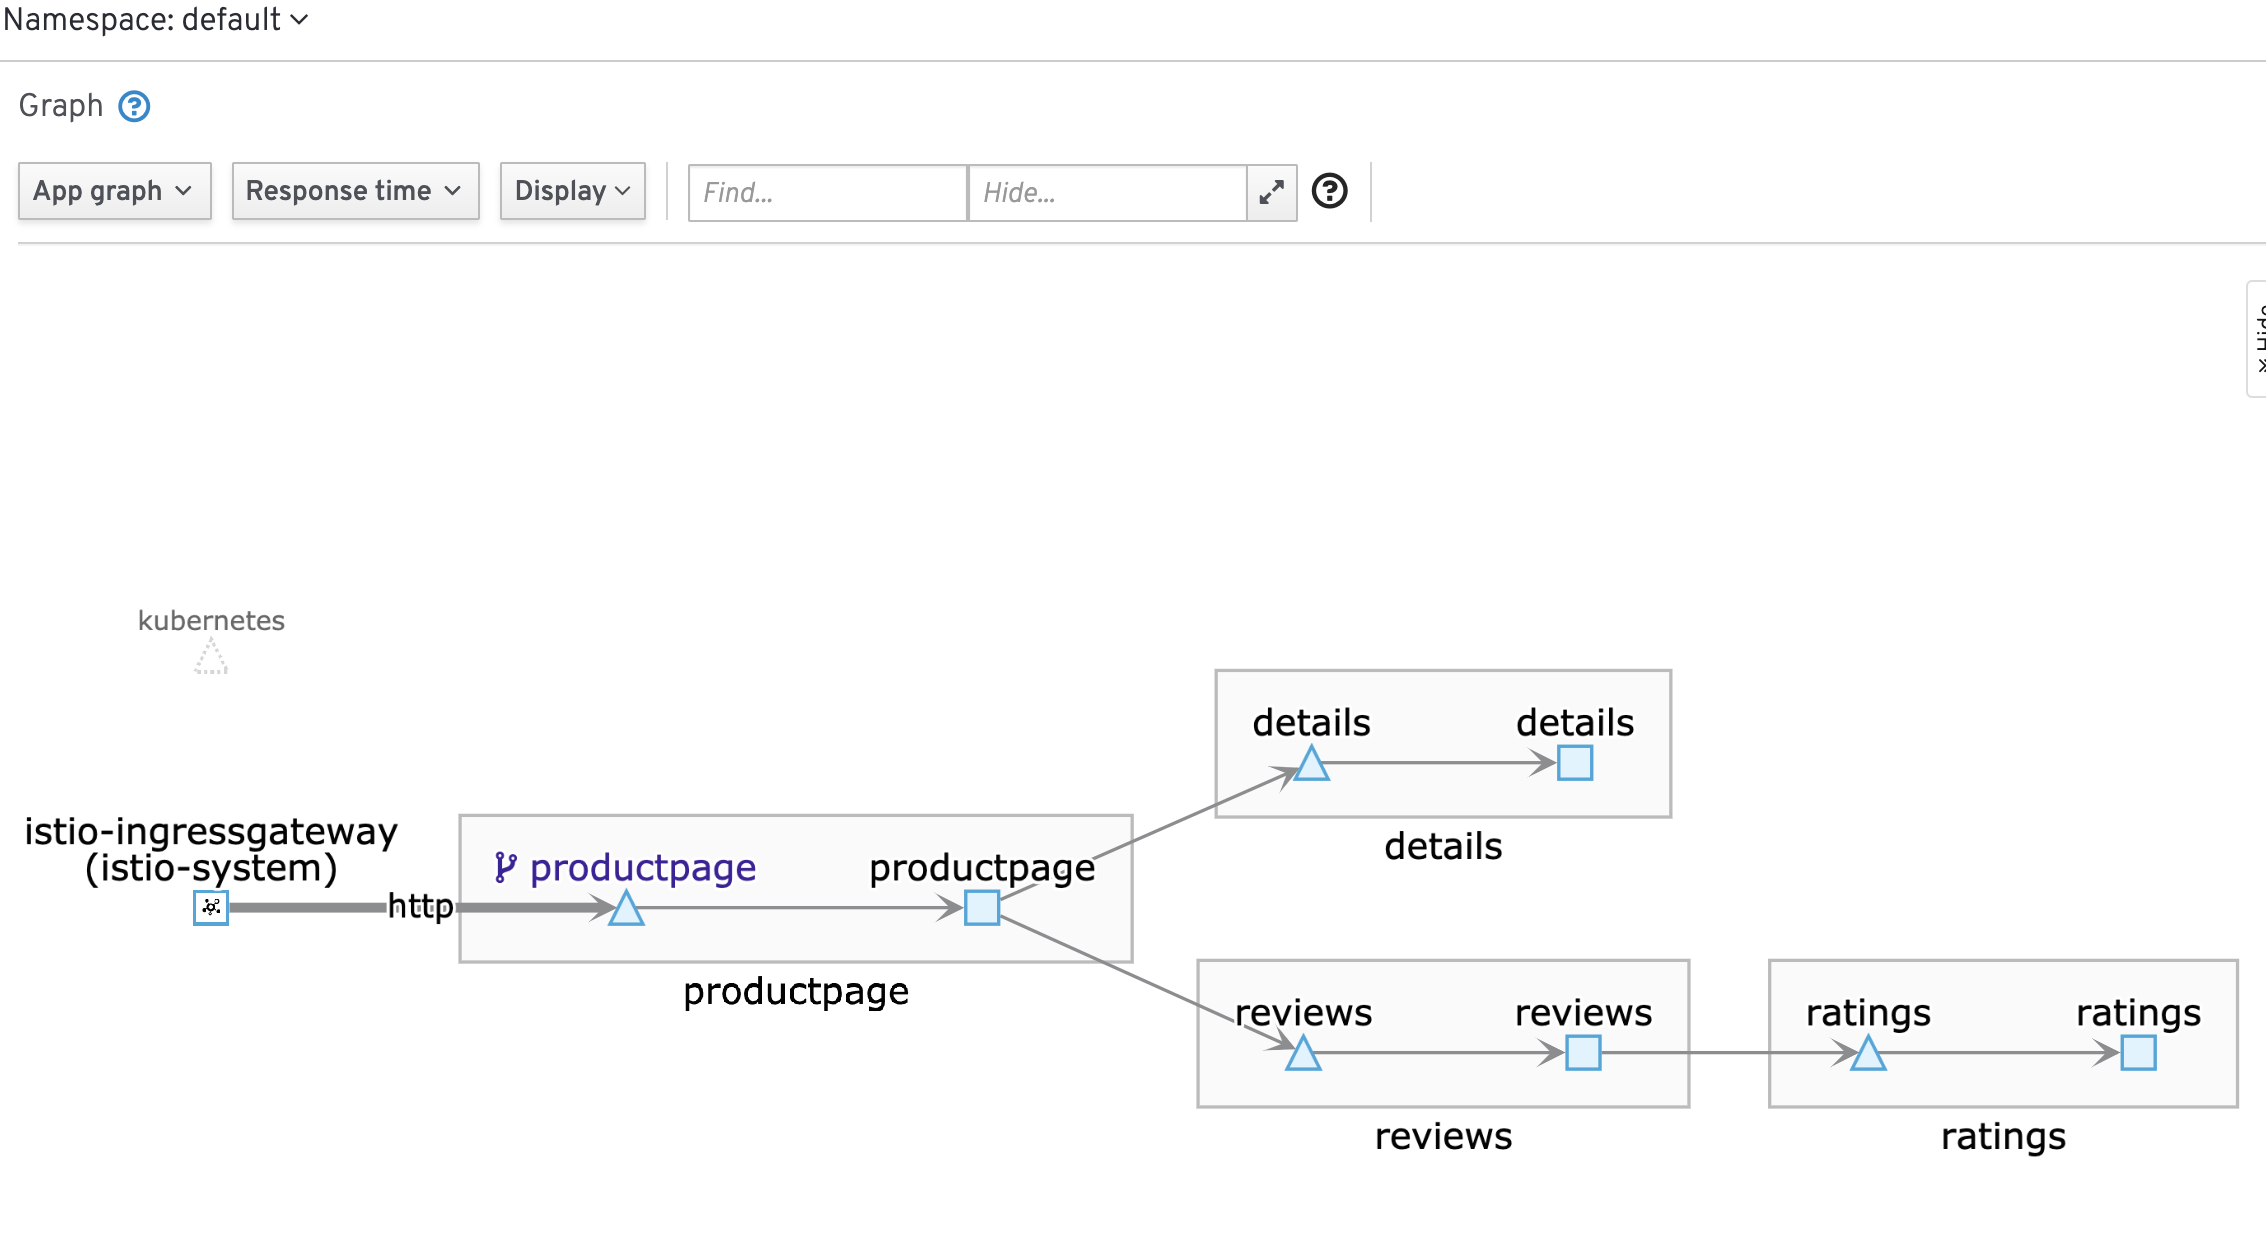Select the istio-ingressgateway node icon

[x=211, y=908]
